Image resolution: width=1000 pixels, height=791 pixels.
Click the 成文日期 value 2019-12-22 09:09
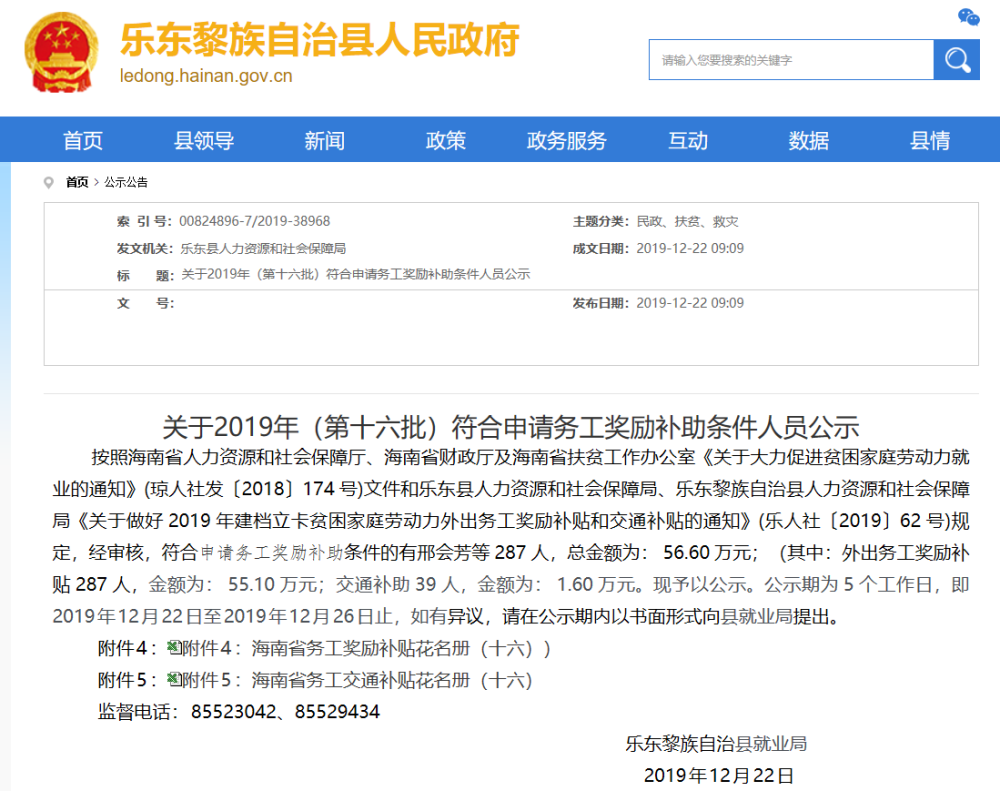[x=690, y=248]
